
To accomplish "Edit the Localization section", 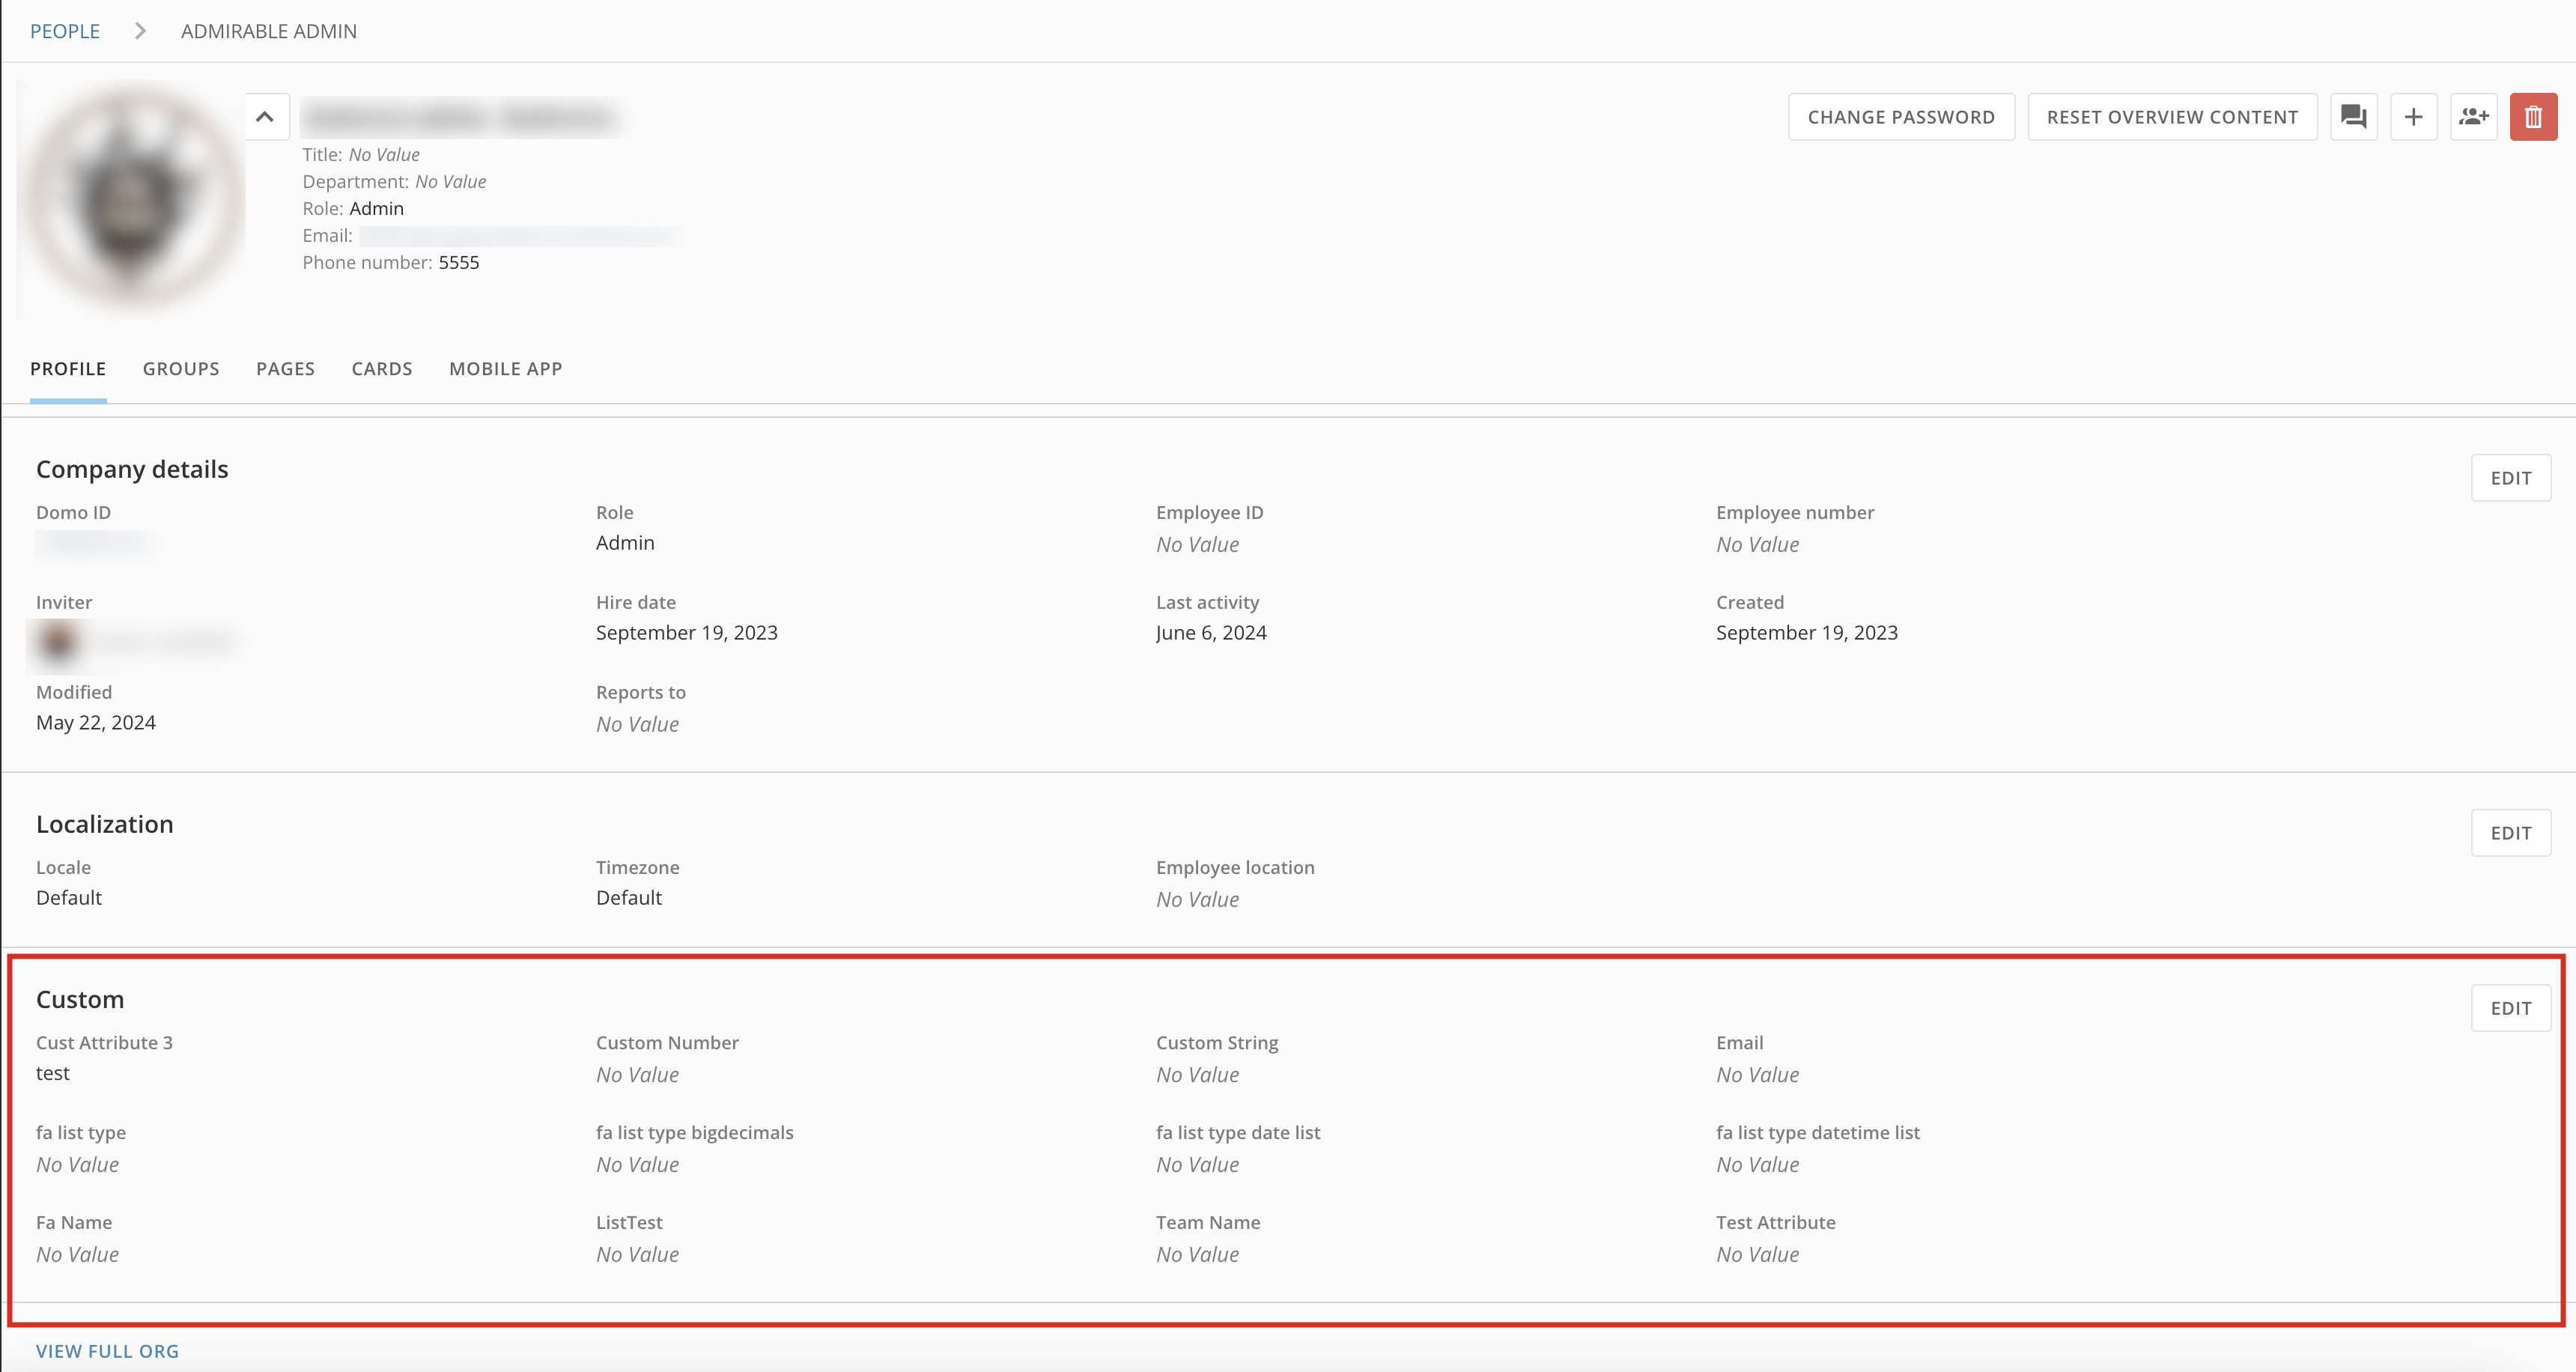I will click(2510, 833).
